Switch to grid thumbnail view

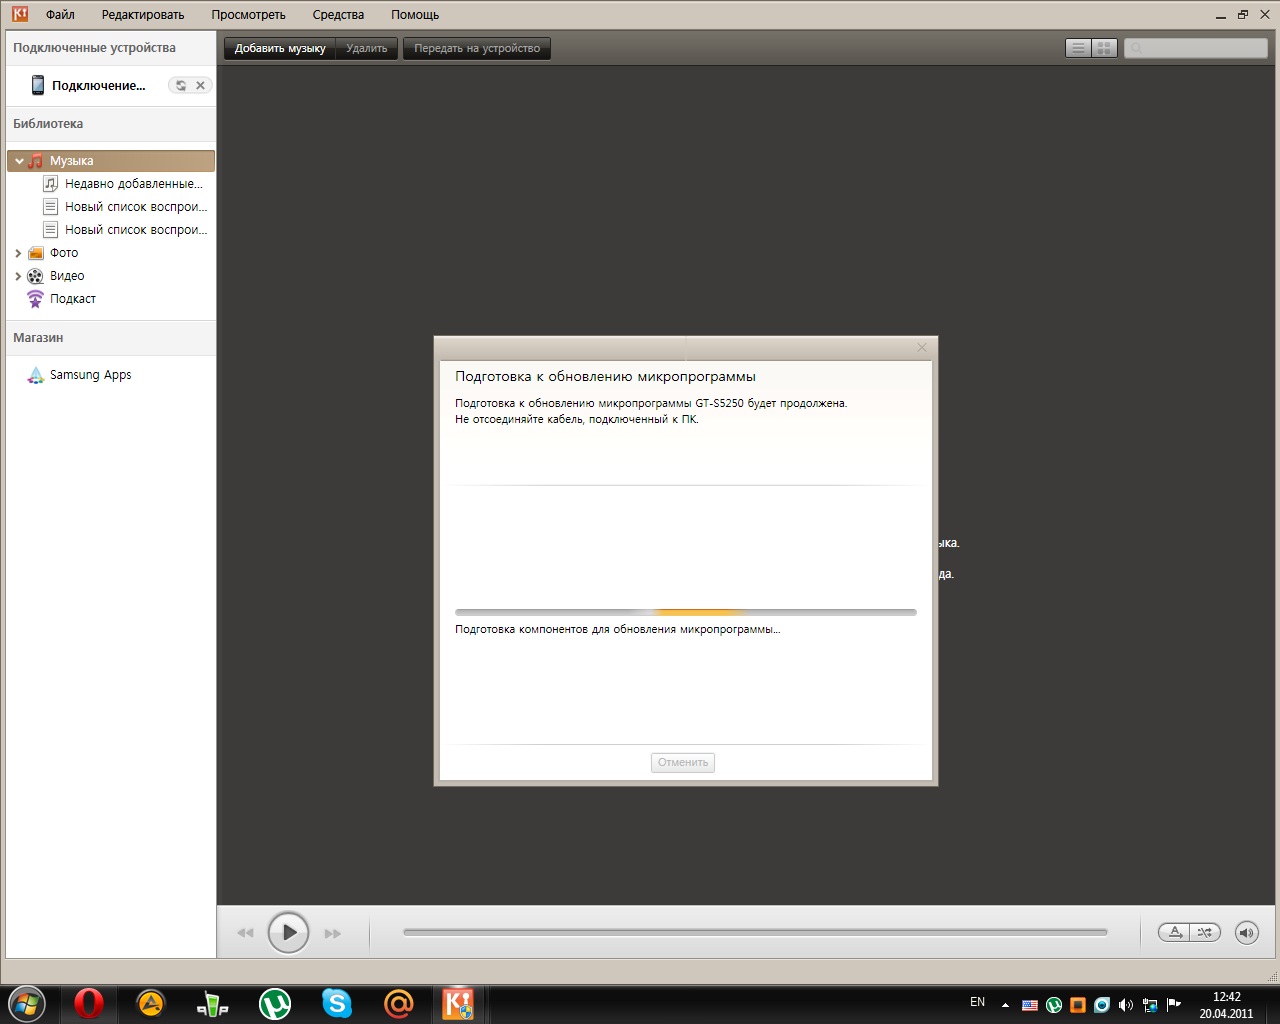click(1104, 48)
